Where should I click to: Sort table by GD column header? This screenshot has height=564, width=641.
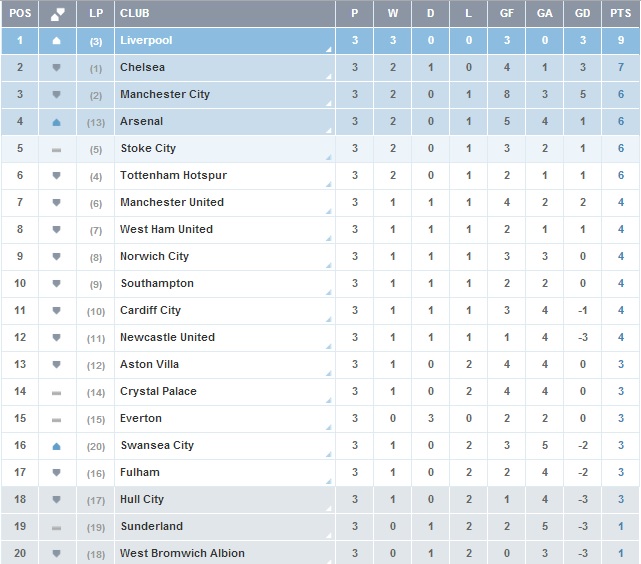(x=582, y=14)
